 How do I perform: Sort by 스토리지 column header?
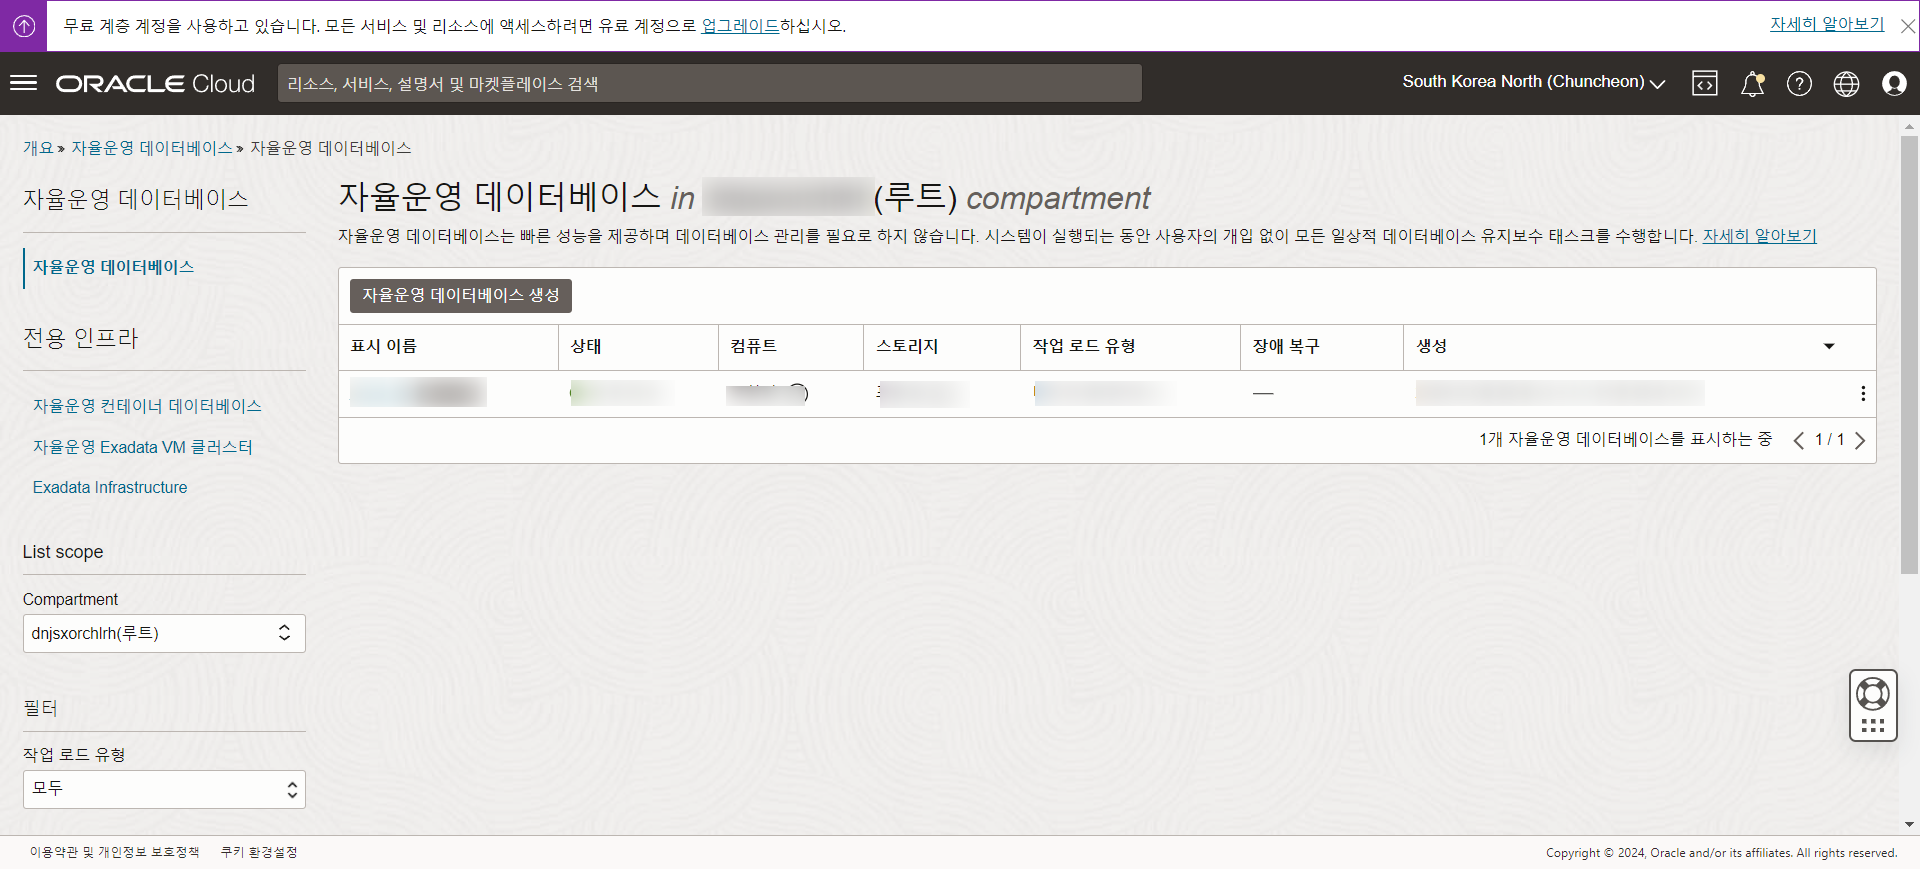pos(907,346)
